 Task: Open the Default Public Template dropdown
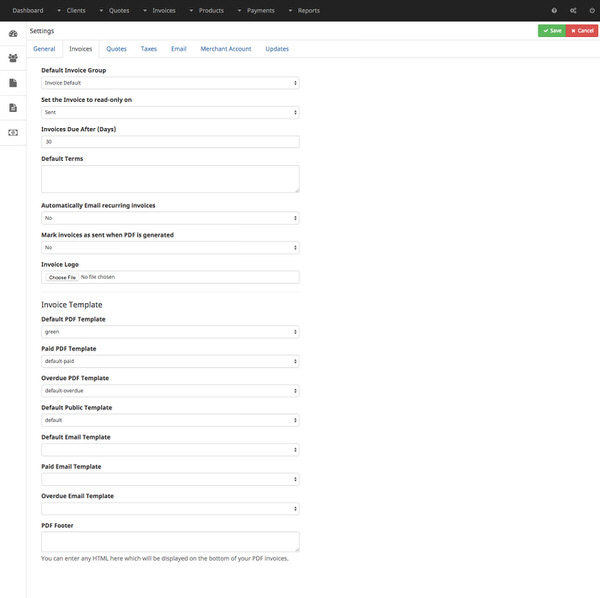(170, 420)
